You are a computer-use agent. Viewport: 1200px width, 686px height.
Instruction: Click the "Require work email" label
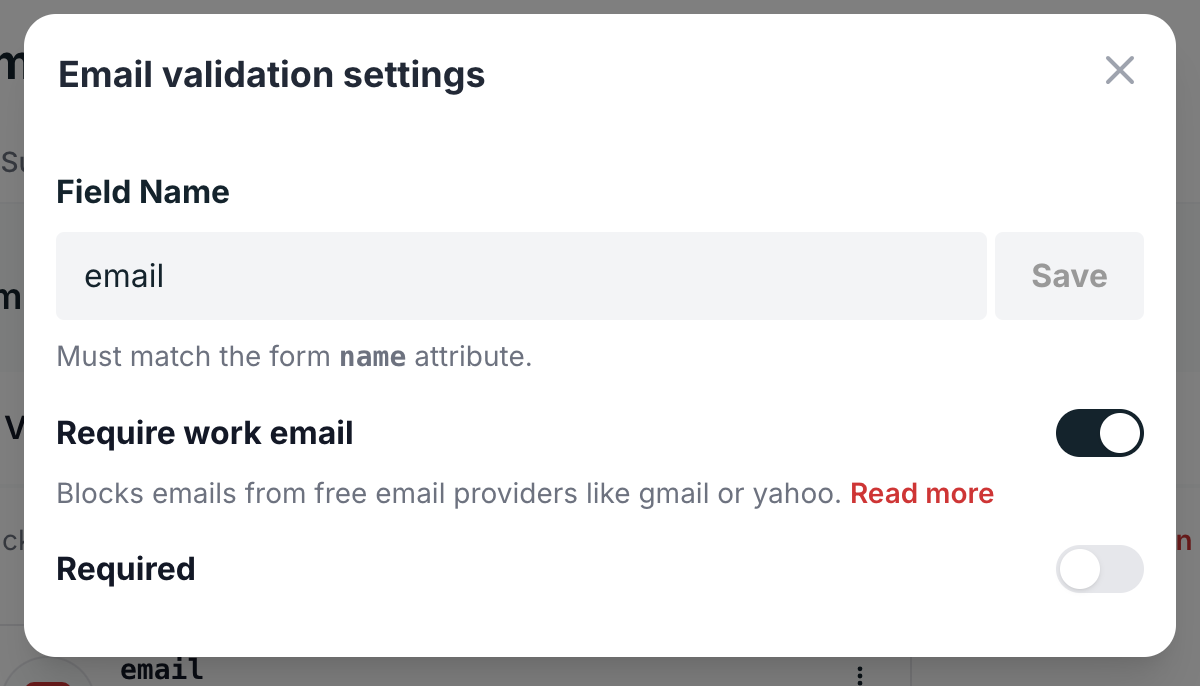pos(204,433)
